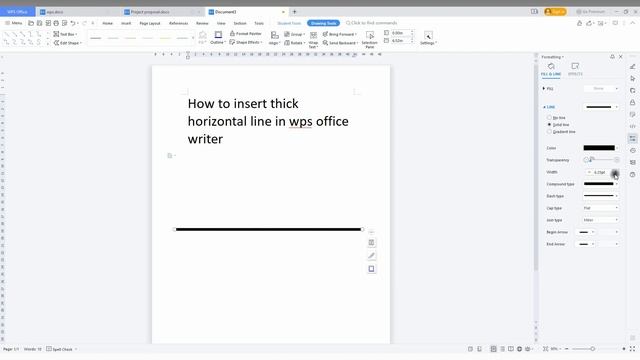Click the Outline icon in ribbon
The image size is (640, 360).
[x=218, y=35]
